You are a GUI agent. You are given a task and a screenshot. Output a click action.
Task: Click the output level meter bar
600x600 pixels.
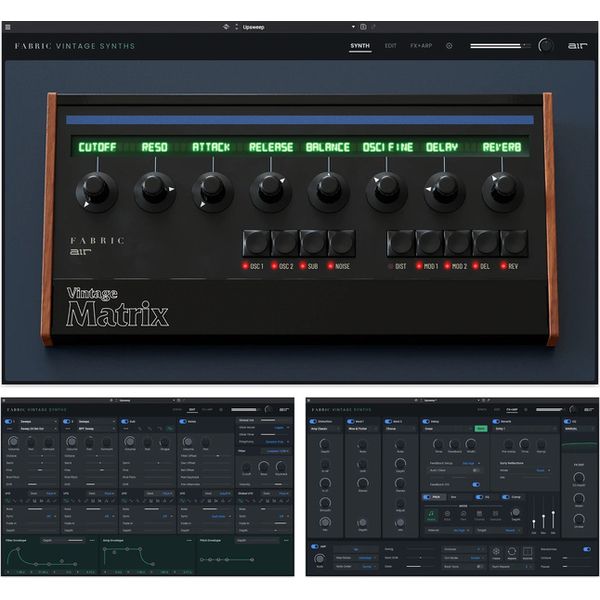(x=500, y=46)
